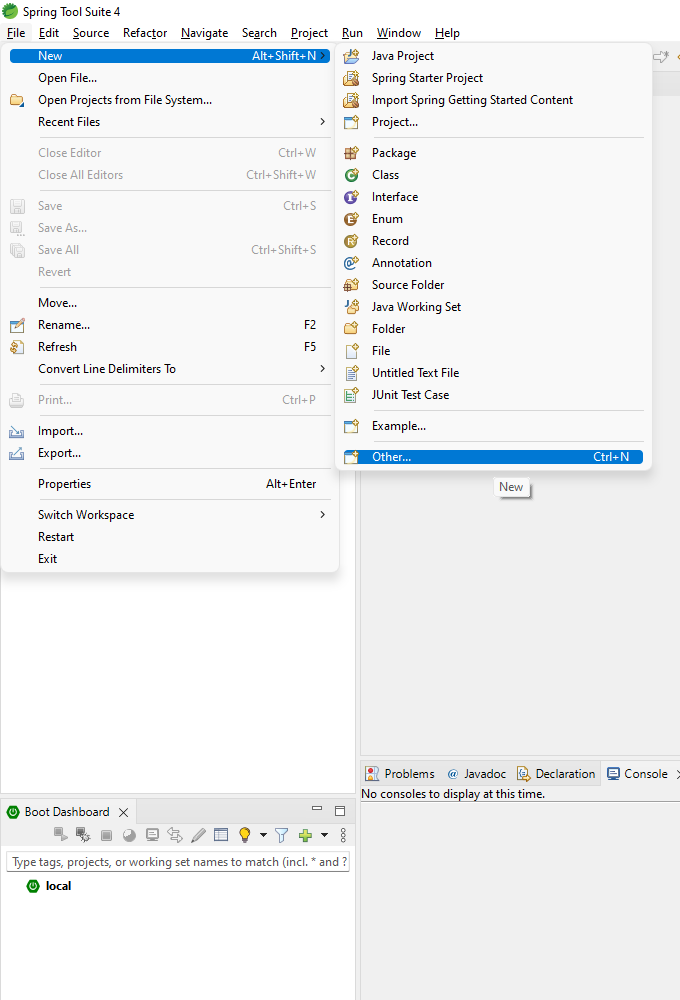Click the filter funnel icon in Boot Dashboard
680x1000 pixels.
[281, 835]
